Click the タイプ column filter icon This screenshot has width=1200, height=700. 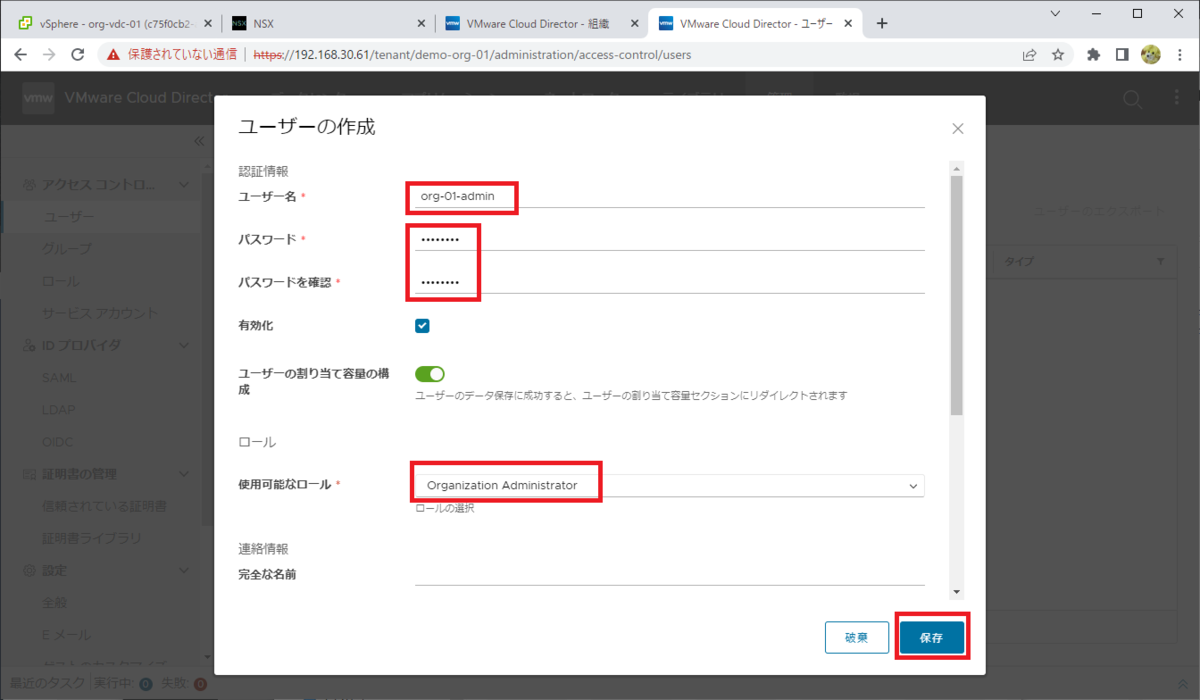coord(1160,262)
